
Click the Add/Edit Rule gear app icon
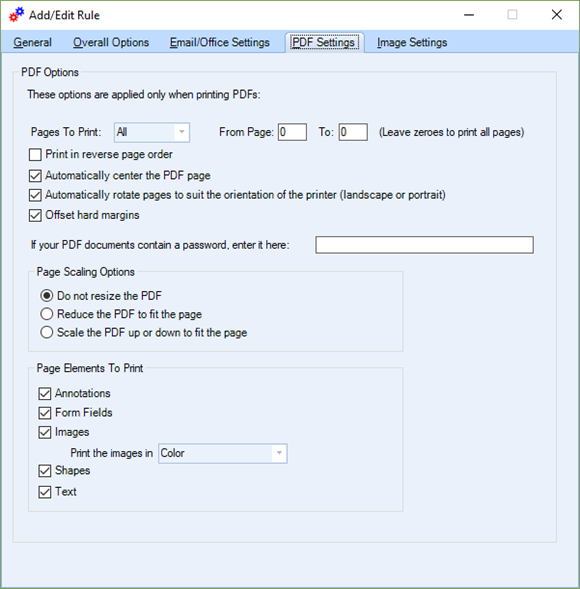coord(16,15)
